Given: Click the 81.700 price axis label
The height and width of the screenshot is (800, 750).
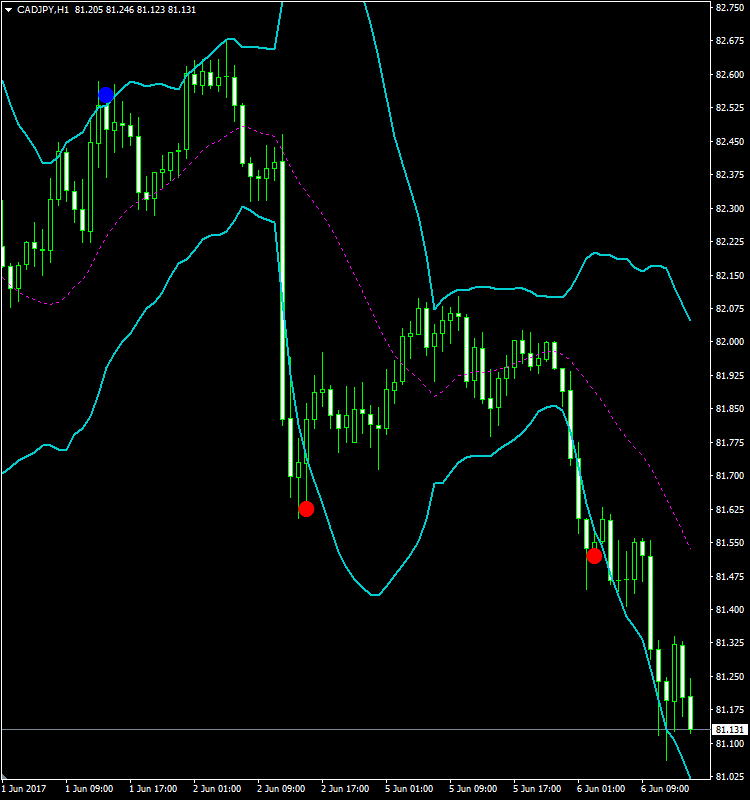Looking at the screenshot, I should (730, 476).
